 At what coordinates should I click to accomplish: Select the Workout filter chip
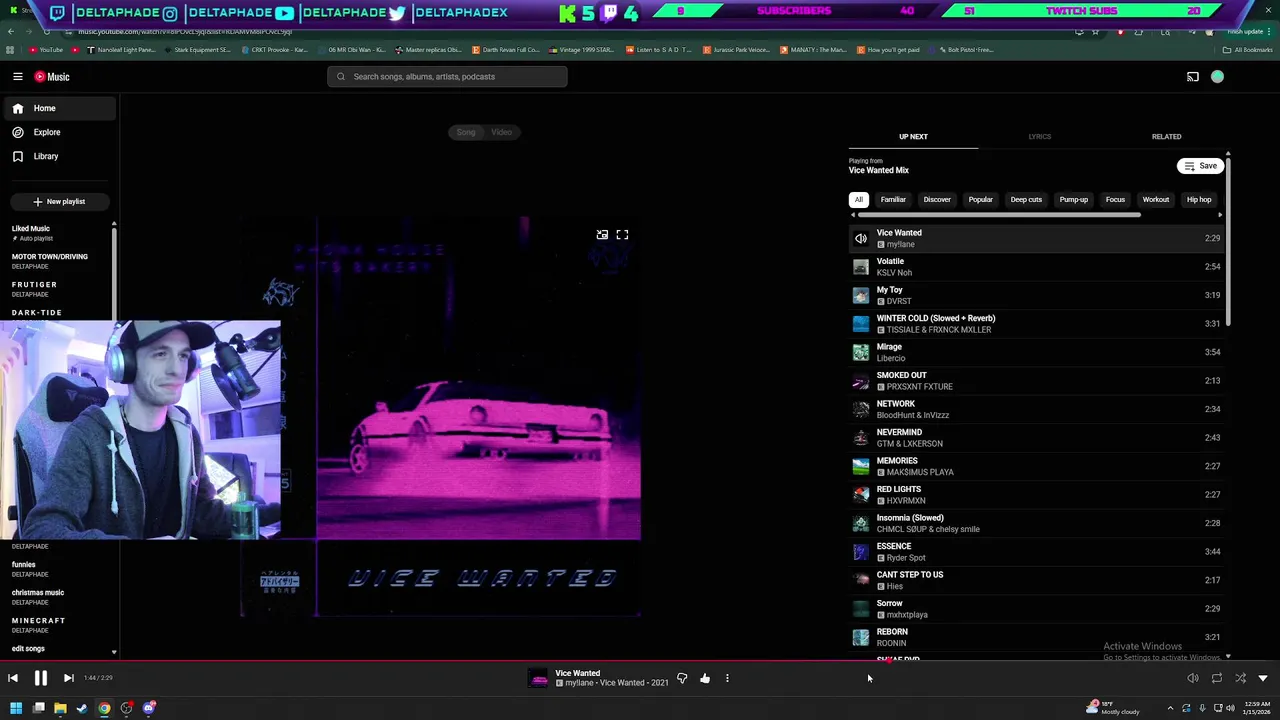(x=1156, y=200)
